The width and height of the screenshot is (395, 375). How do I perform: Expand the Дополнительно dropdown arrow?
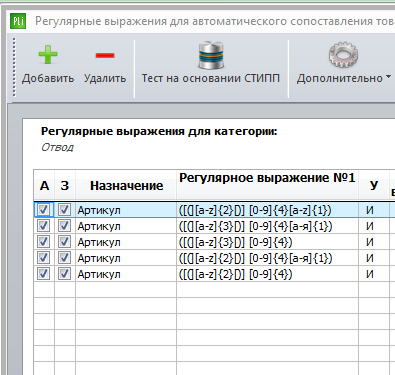click(388, 77)
